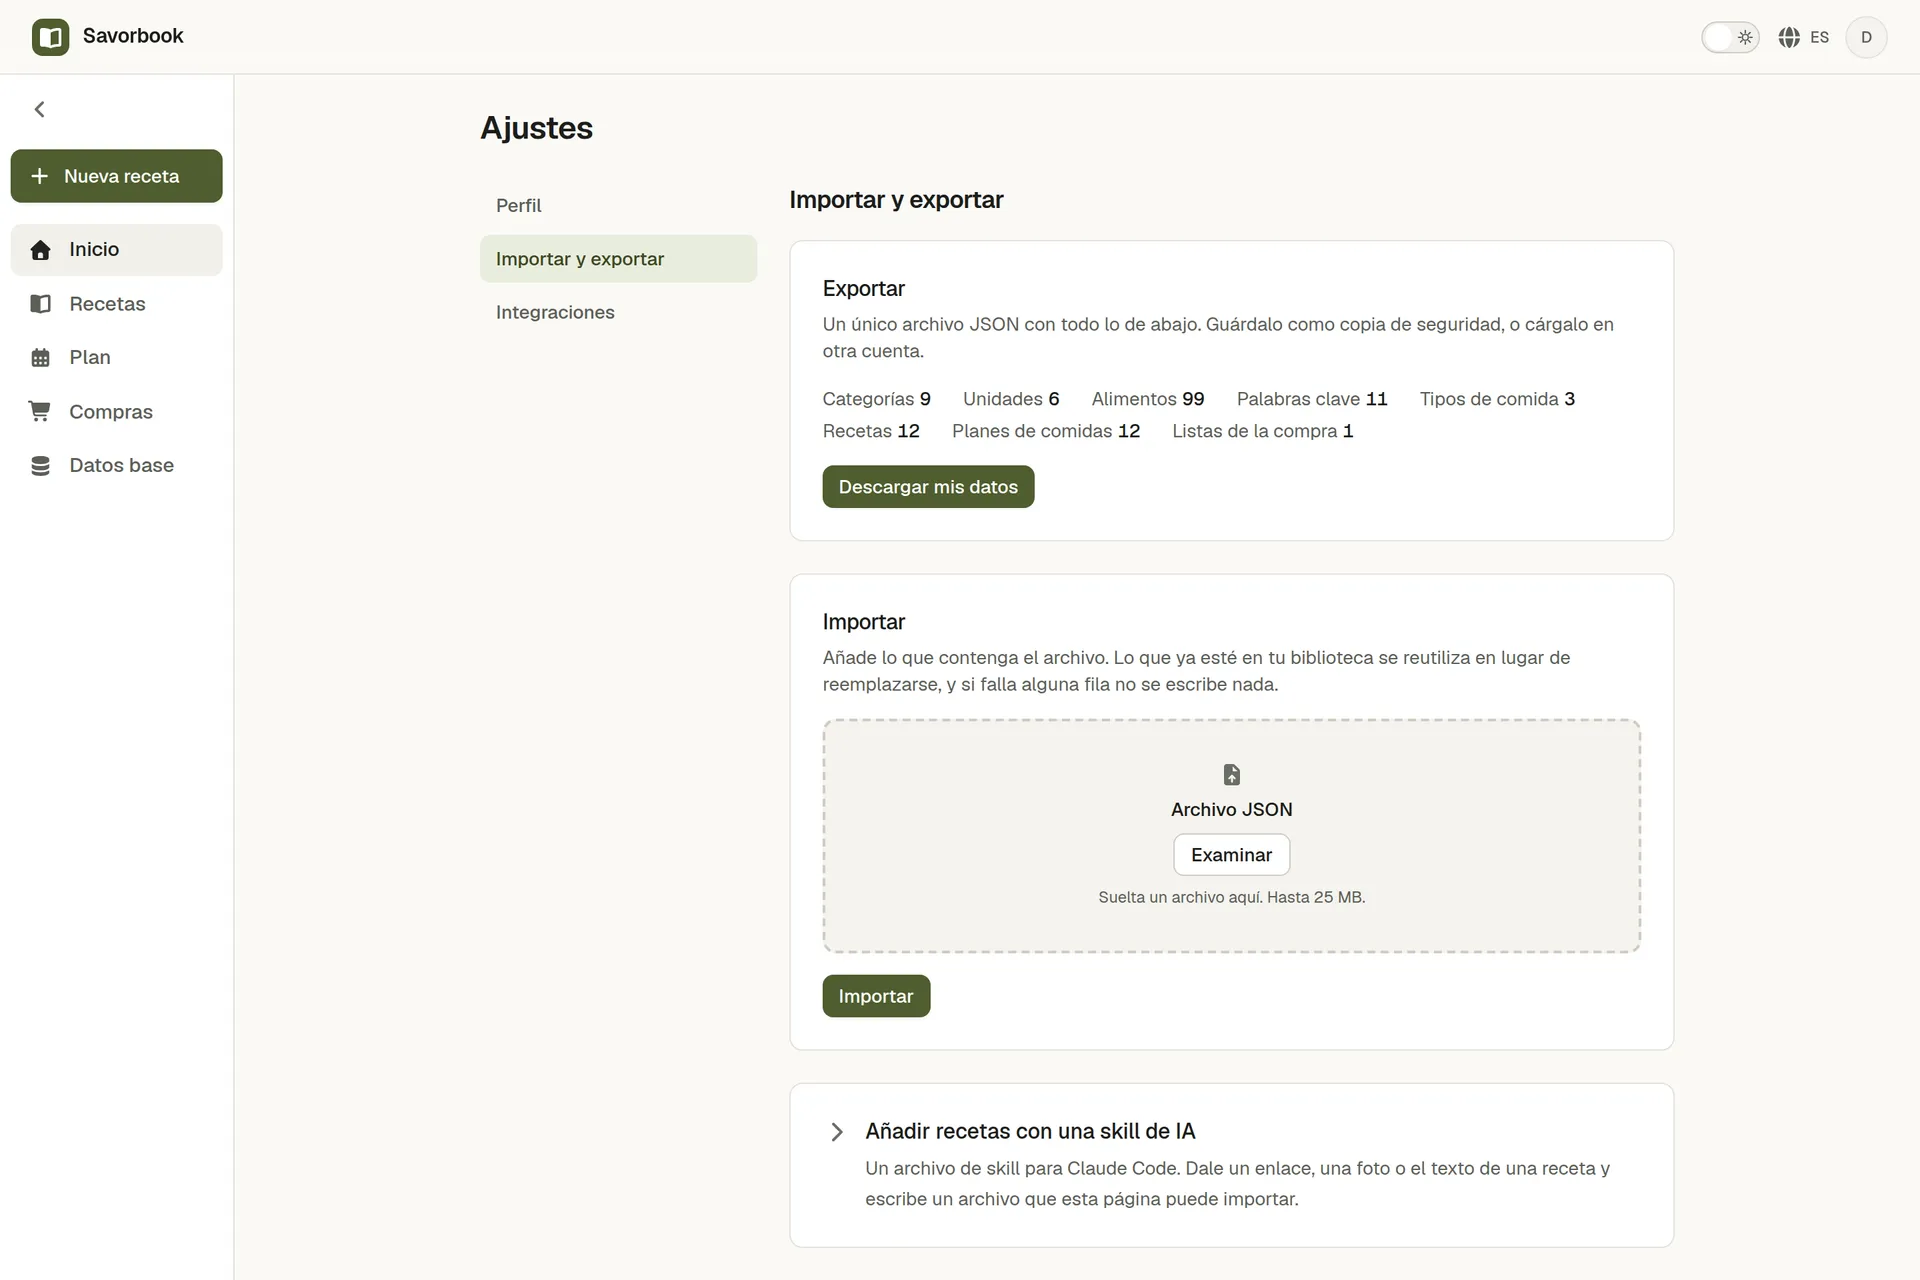This screenshot has width=1920, height=1280.
Task: Click the Ajustes page heading
Action: pyautogui.click(x=537, y=128)
